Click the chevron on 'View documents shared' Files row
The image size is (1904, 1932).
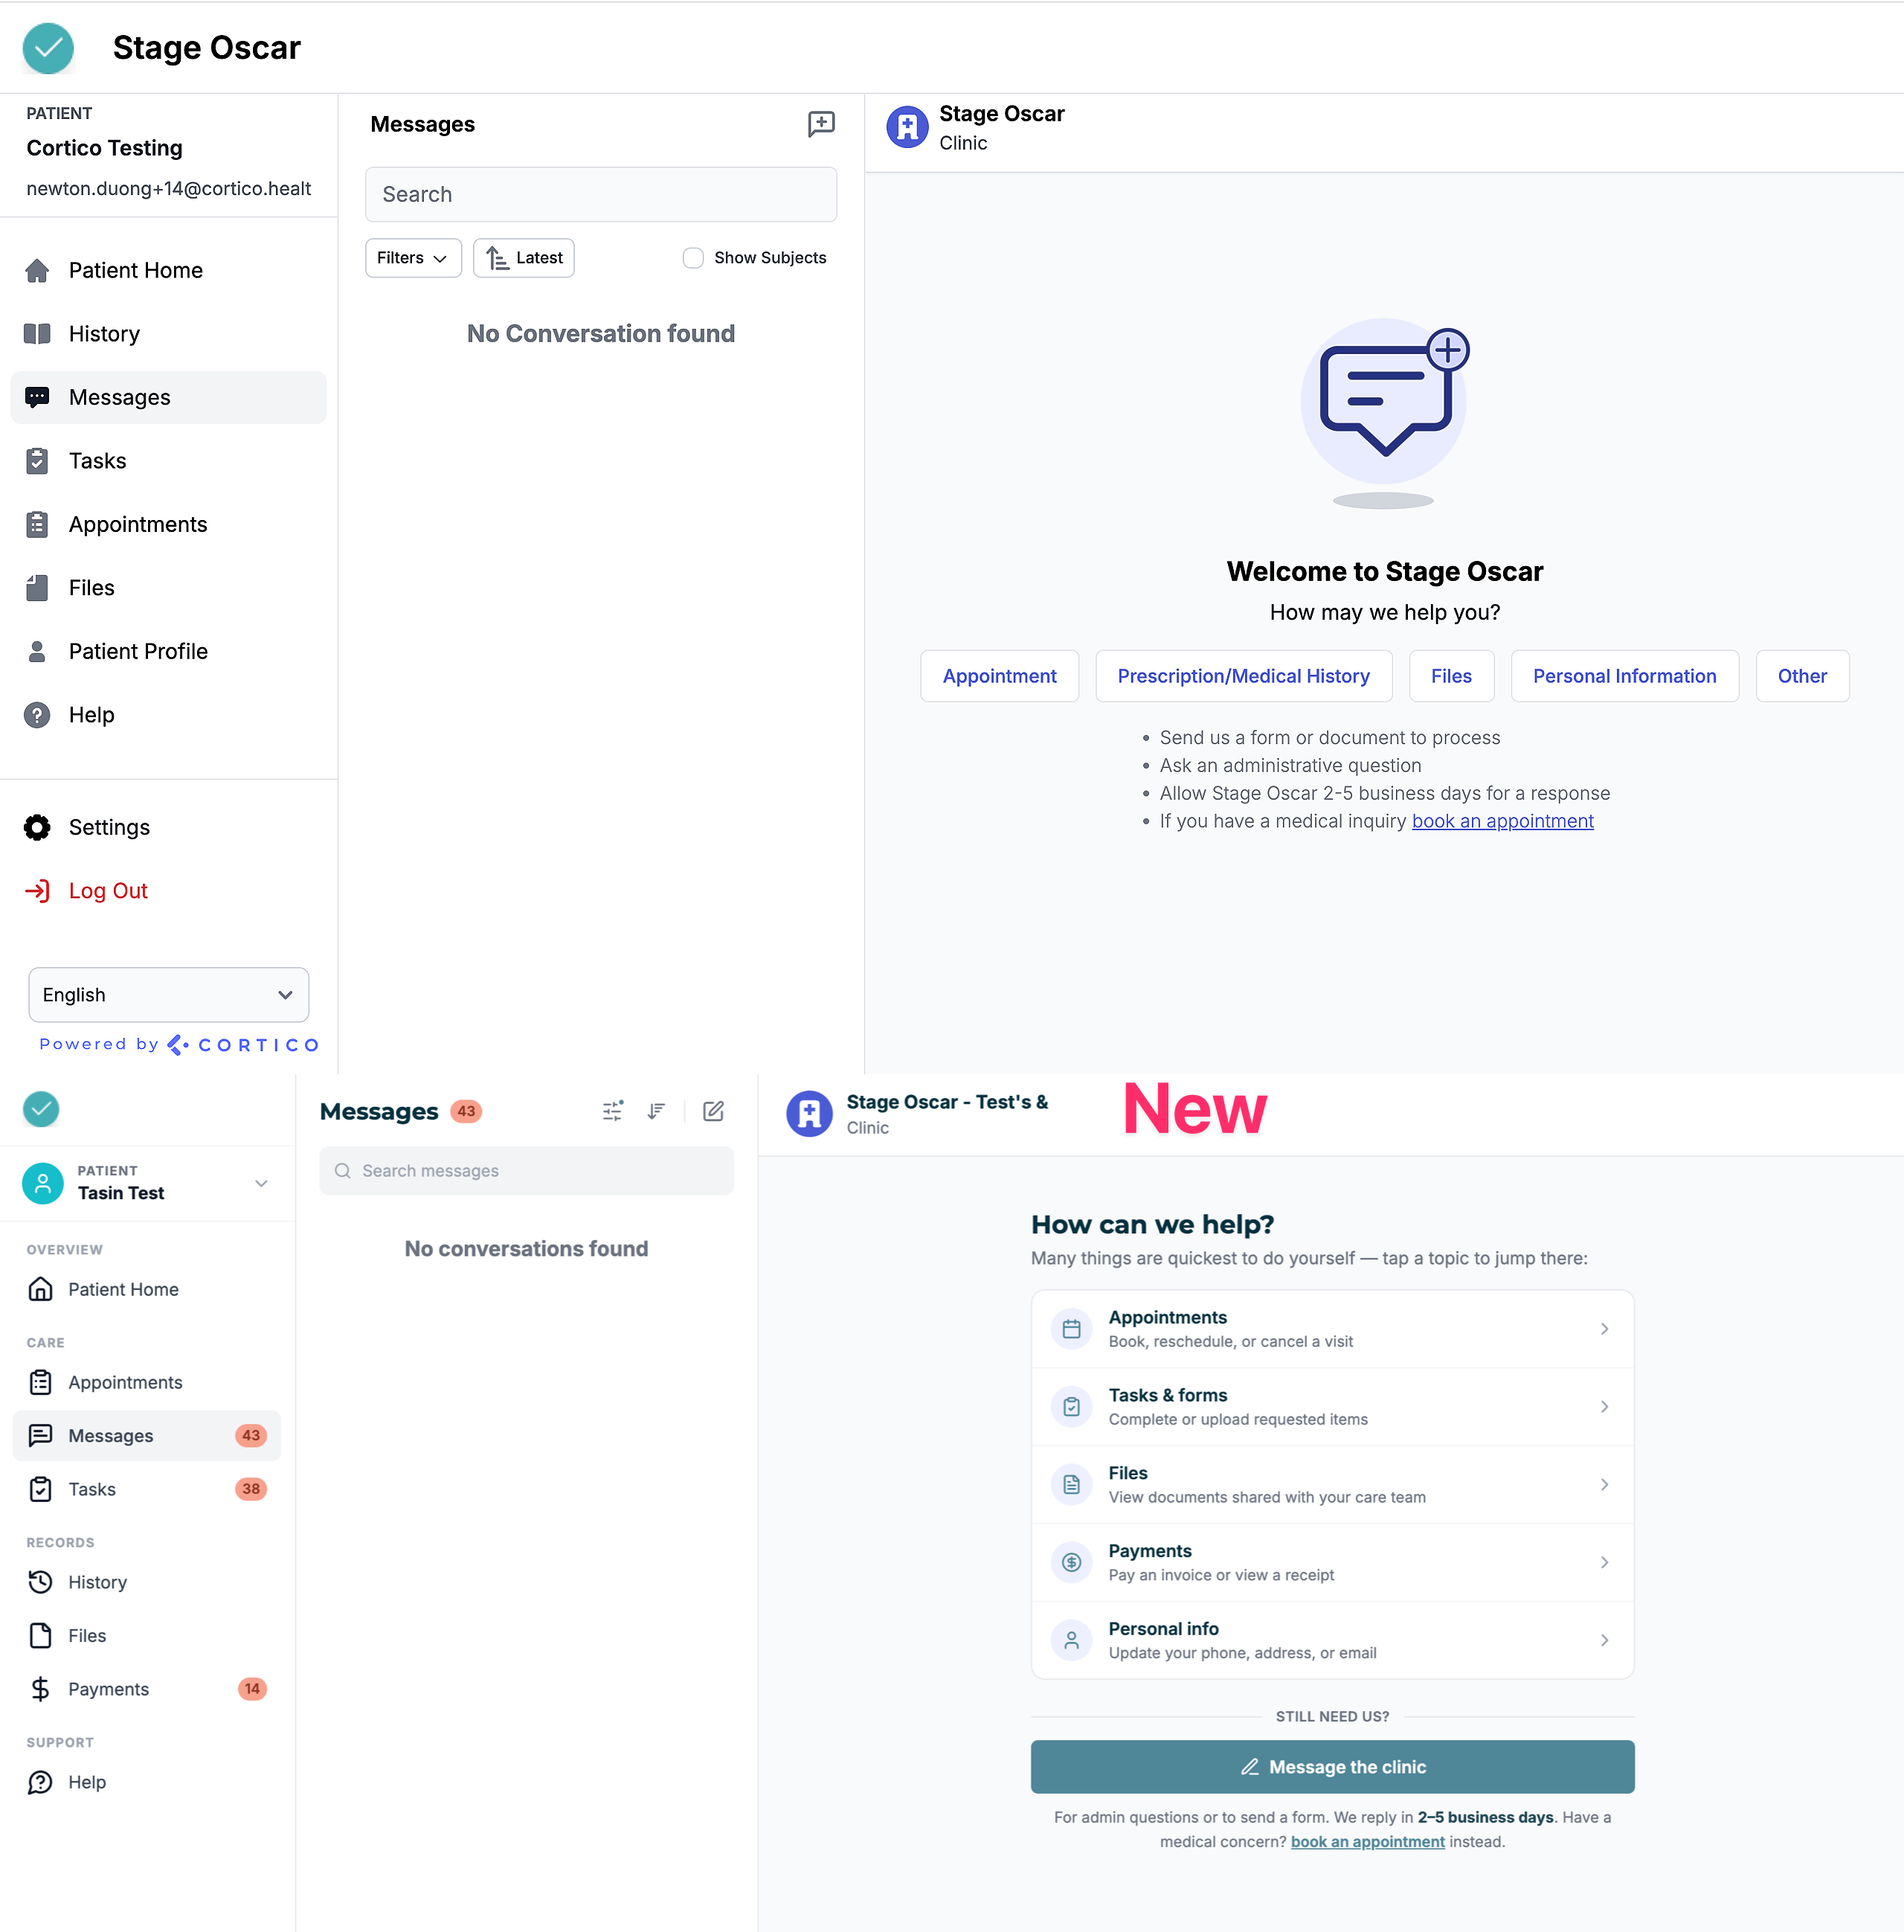[x=1604, y=1485]
